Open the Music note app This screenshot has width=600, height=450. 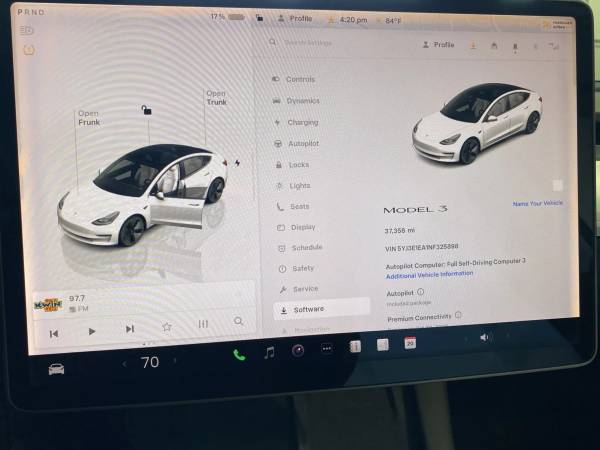click(268, 352)
